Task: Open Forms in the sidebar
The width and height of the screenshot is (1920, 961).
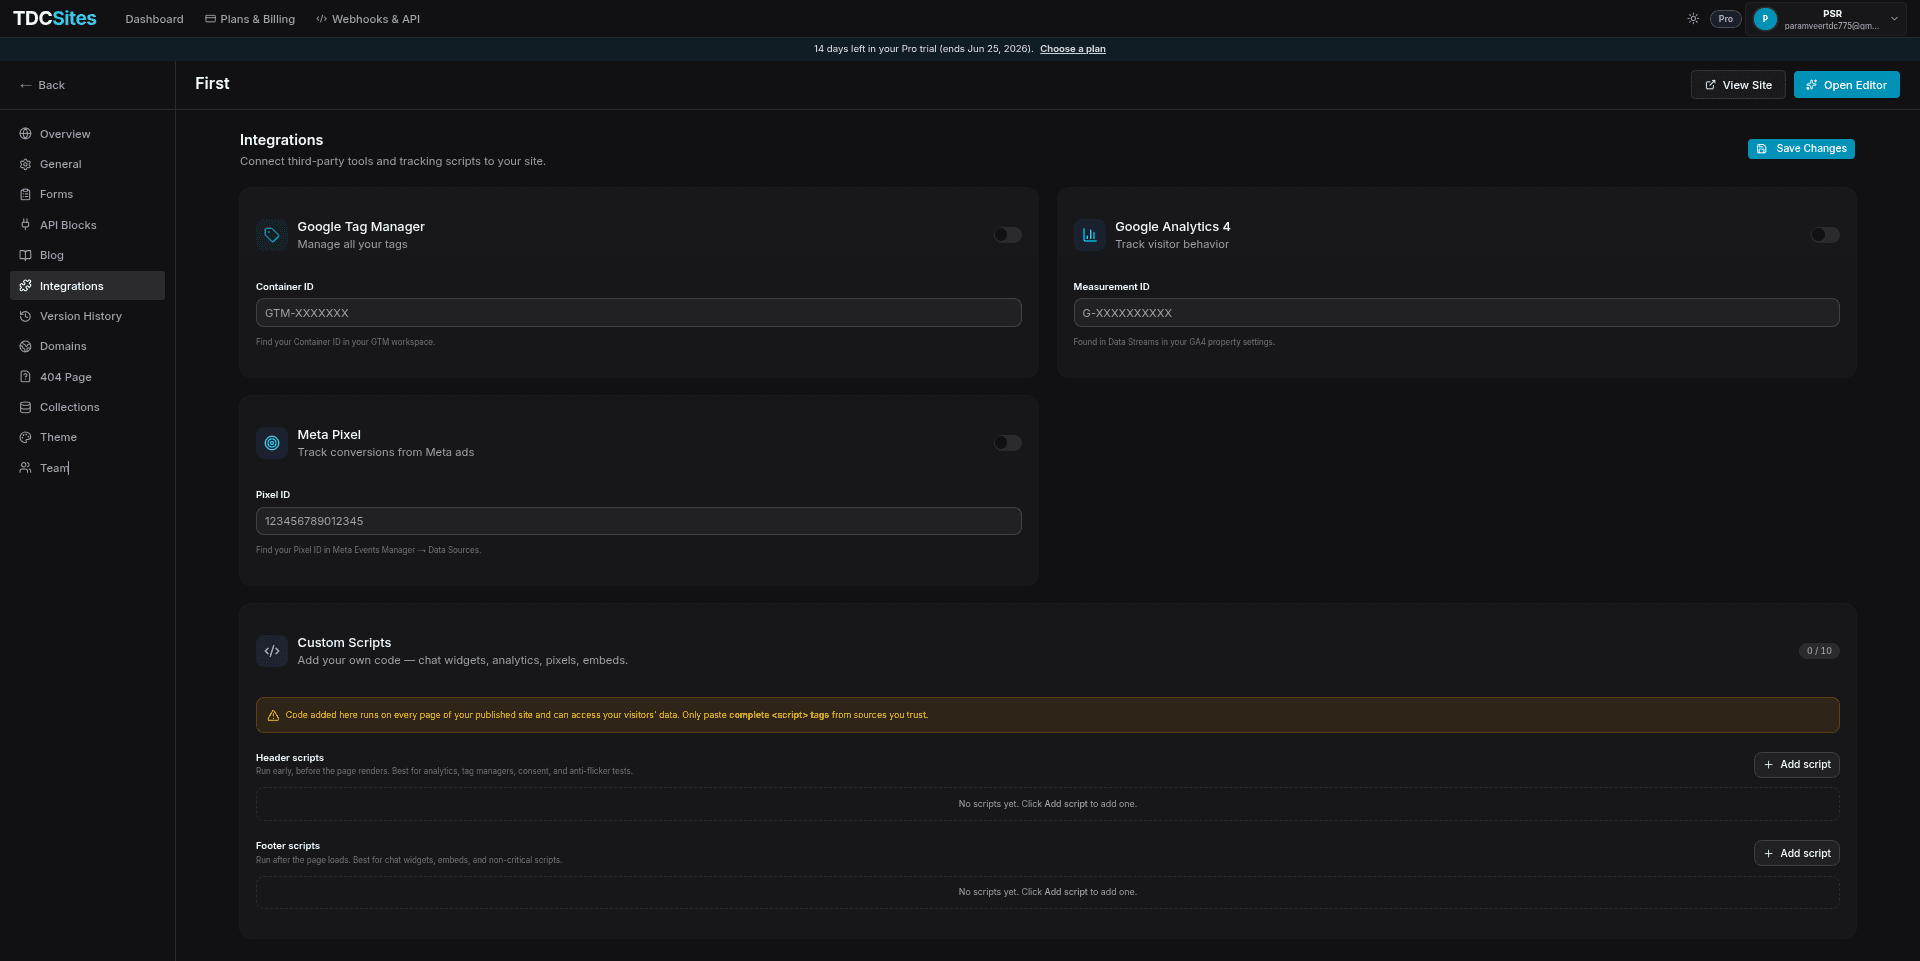Action: pos(87,194)
